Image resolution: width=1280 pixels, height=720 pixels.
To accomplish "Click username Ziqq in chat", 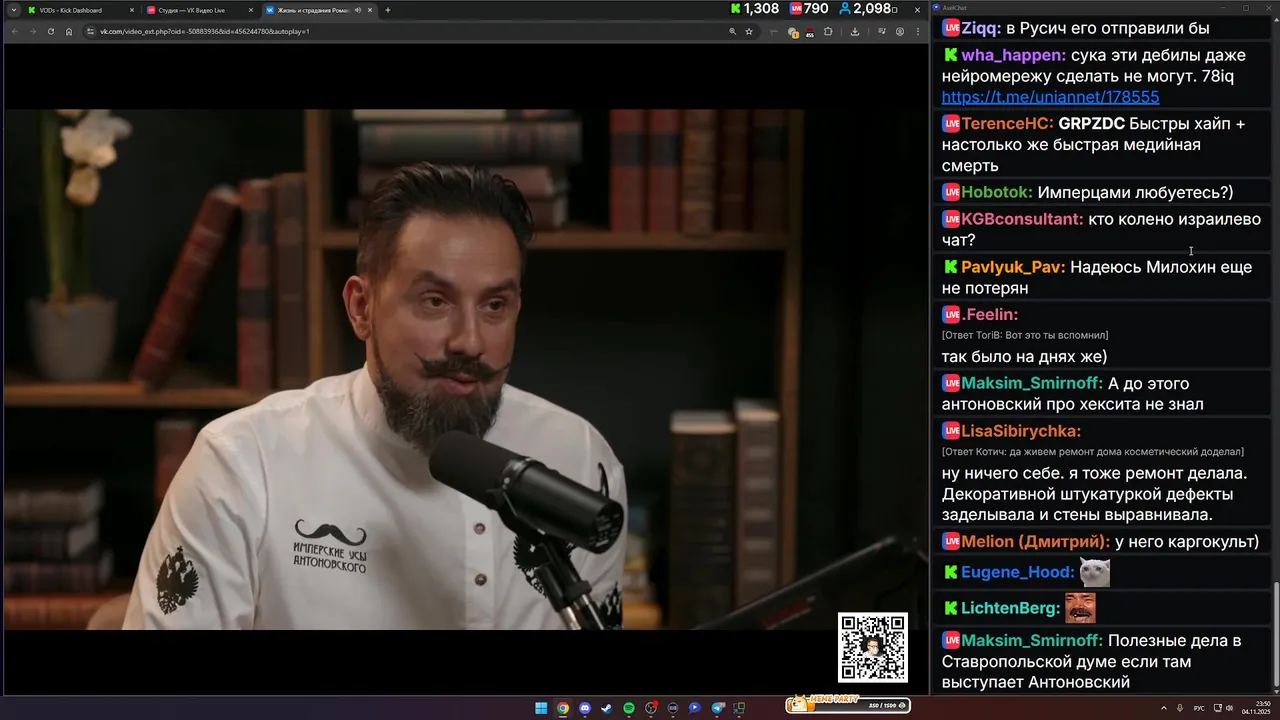I will click(980, 28).
